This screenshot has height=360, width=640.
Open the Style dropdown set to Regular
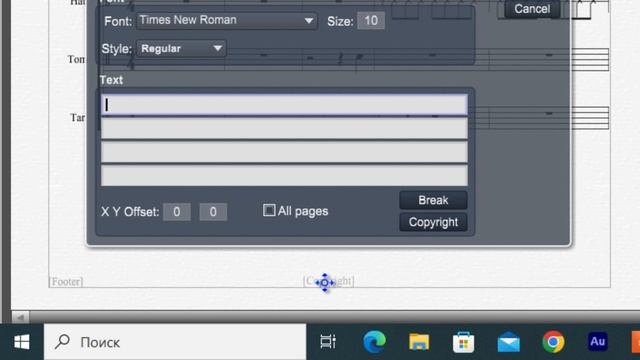tap(181, 49)
